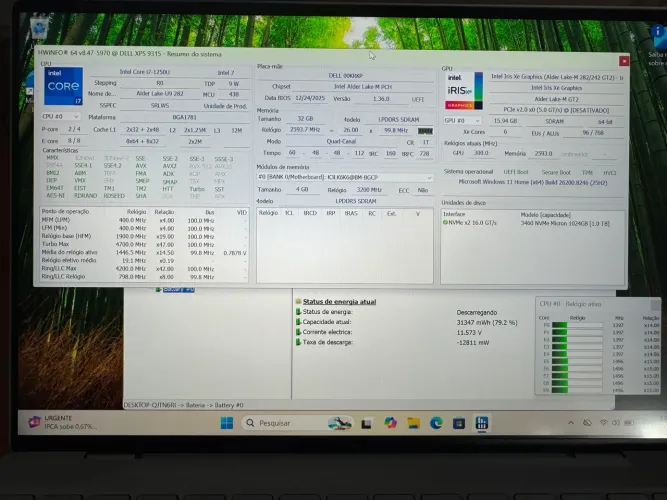Click the 31347 mWh capacity value

(487, 323)
